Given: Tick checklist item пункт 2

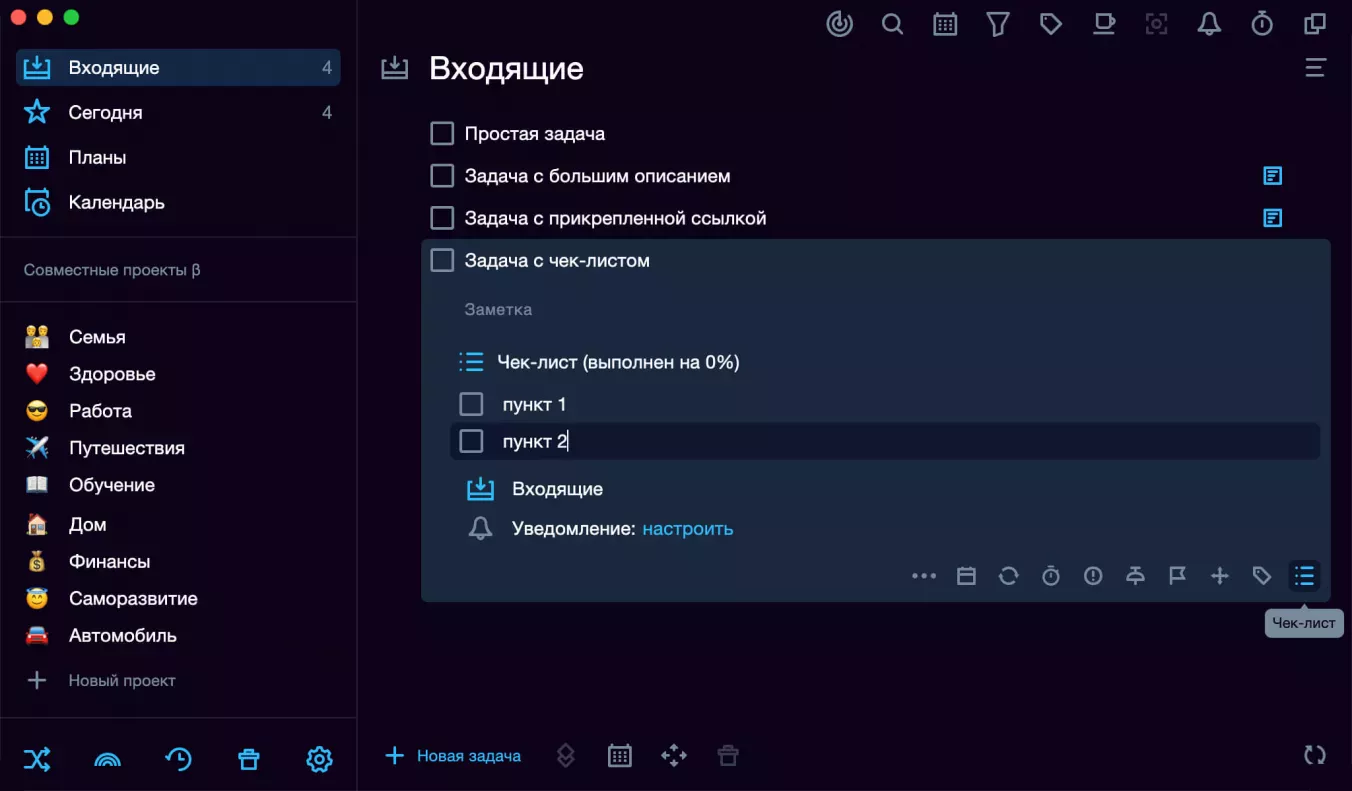Looking at the screenshot, I should tap(471, 441).
